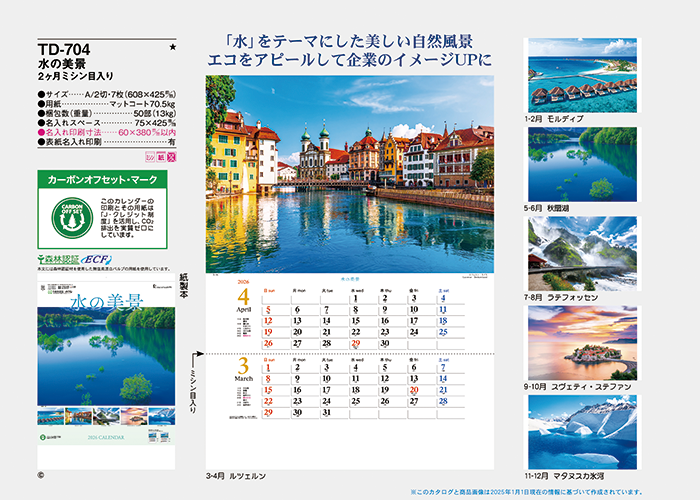Click the 森林認証 forest certification logo
This screenshot has width=700, height=500.
point(58,259)
